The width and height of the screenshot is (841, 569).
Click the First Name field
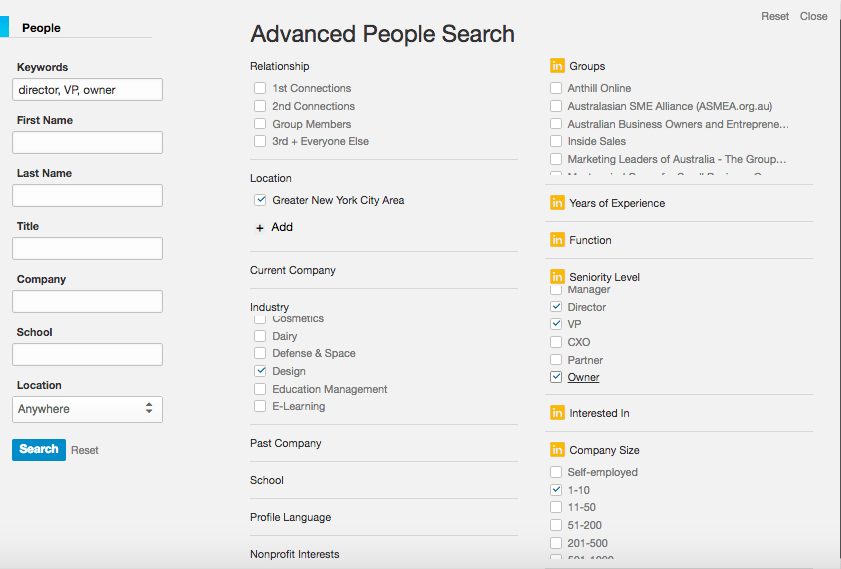click(x=87, y=143)
